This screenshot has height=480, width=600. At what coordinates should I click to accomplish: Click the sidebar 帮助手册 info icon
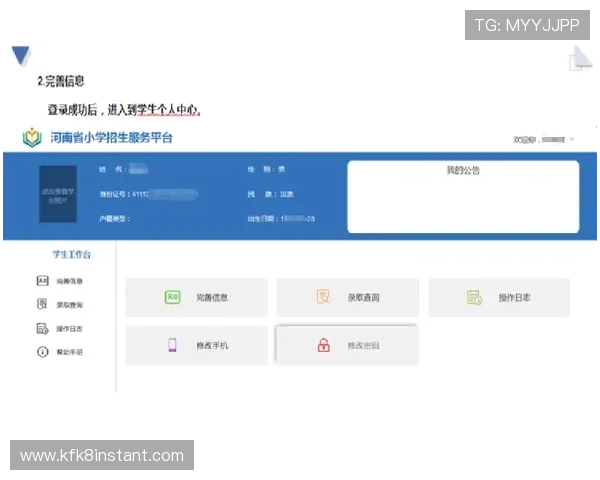(42, 352)
